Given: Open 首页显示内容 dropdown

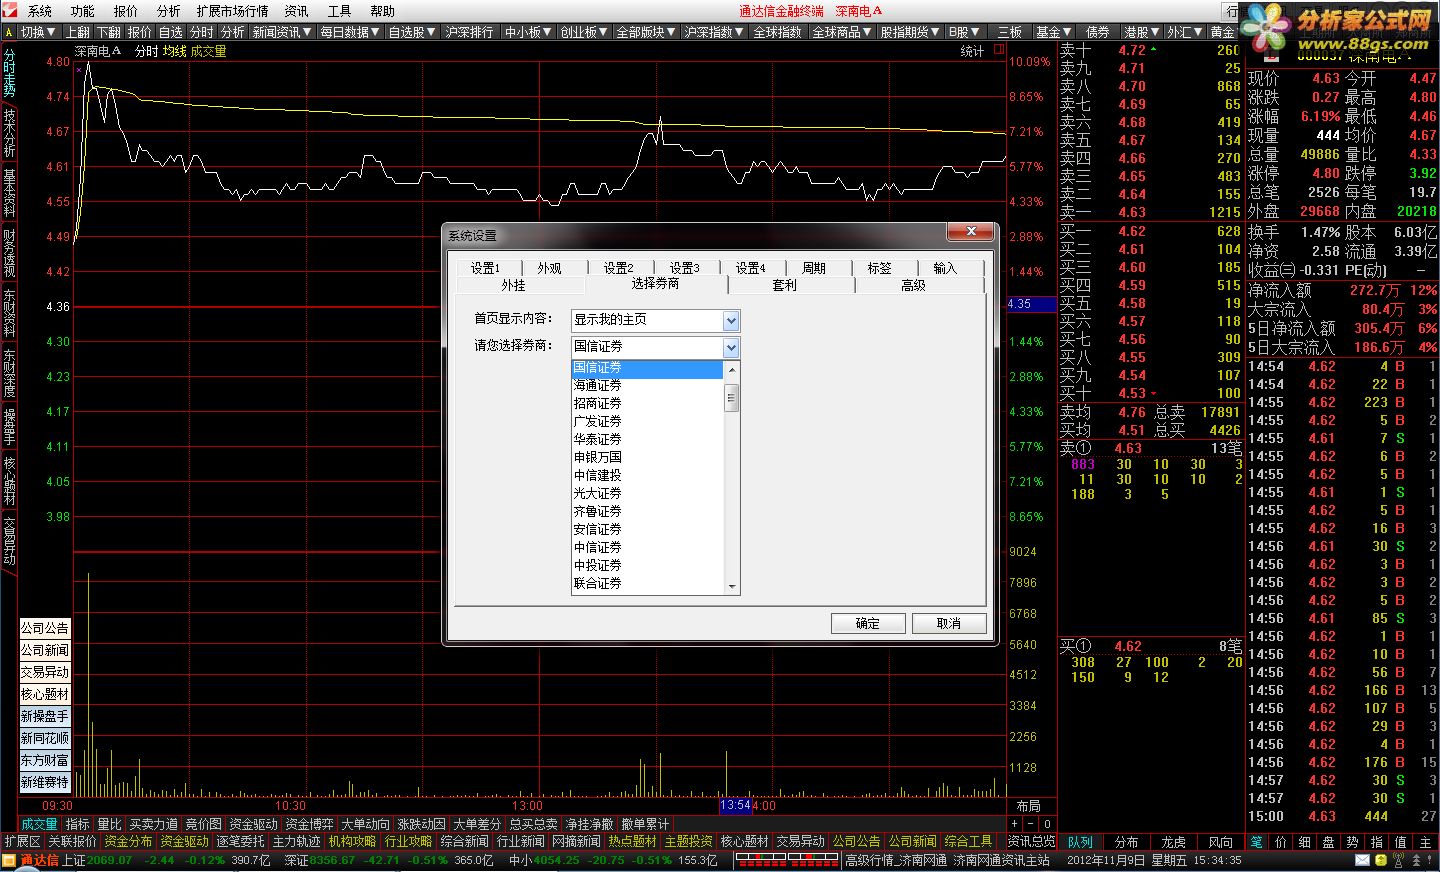Looking at the screenshot, I should [731, 320].
